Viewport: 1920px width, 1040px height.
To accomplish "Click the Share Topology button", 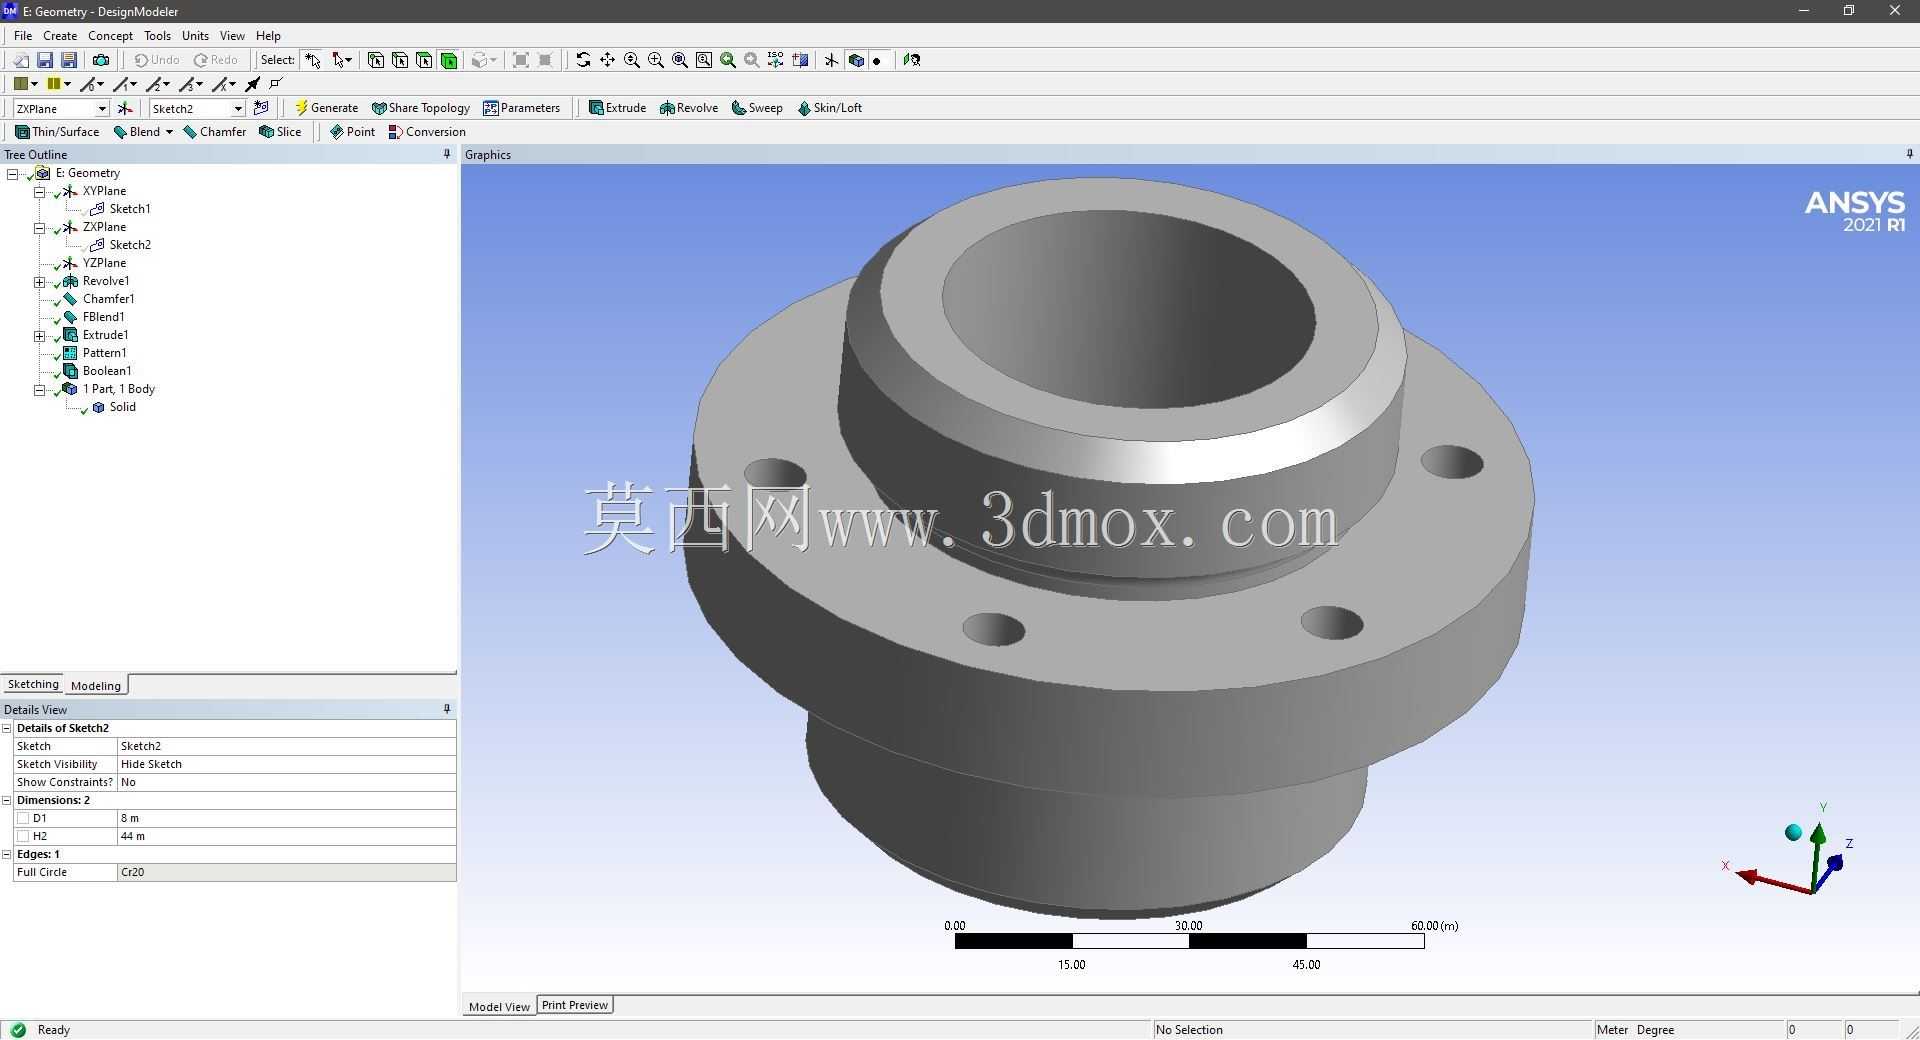I will (420, 108).
